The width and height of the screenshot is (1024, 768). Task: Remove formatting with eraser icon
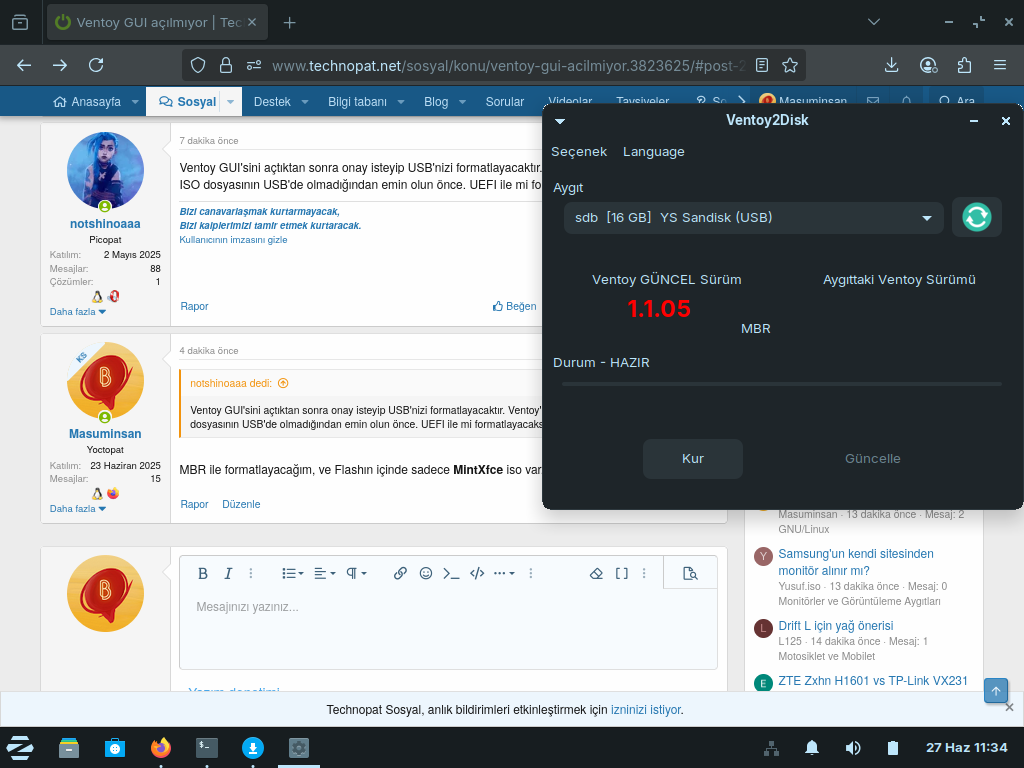pyautogui.click(x=596, y=573)
